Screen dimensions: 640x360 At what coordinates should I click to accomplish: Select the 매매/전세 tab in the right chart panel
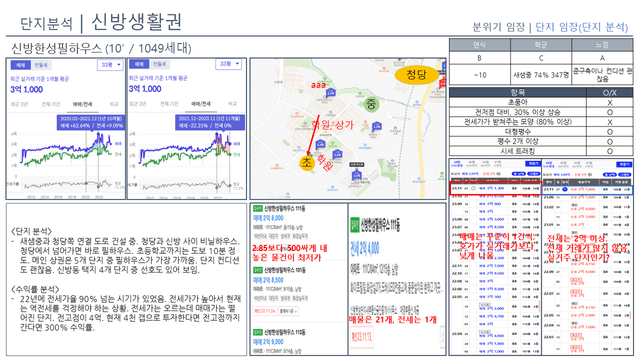(201, 104)
